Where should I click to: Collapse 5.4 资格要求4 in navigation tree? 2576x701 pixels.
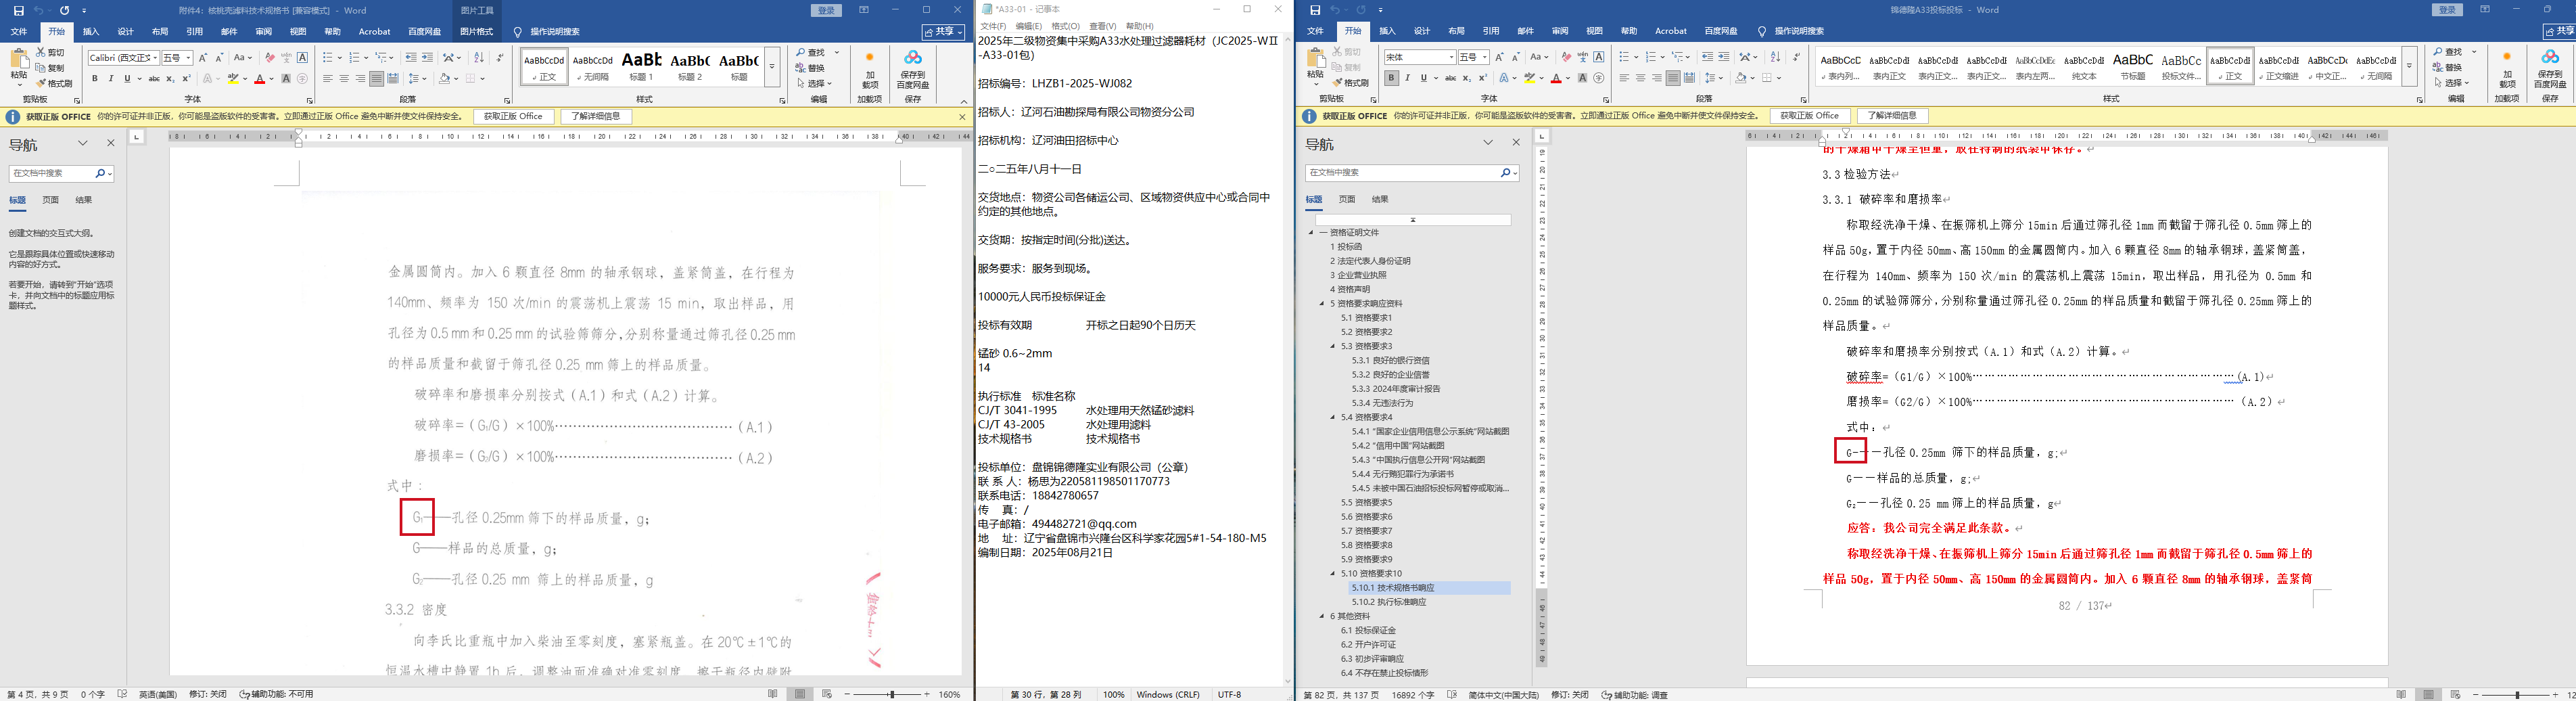point(1333,417)
